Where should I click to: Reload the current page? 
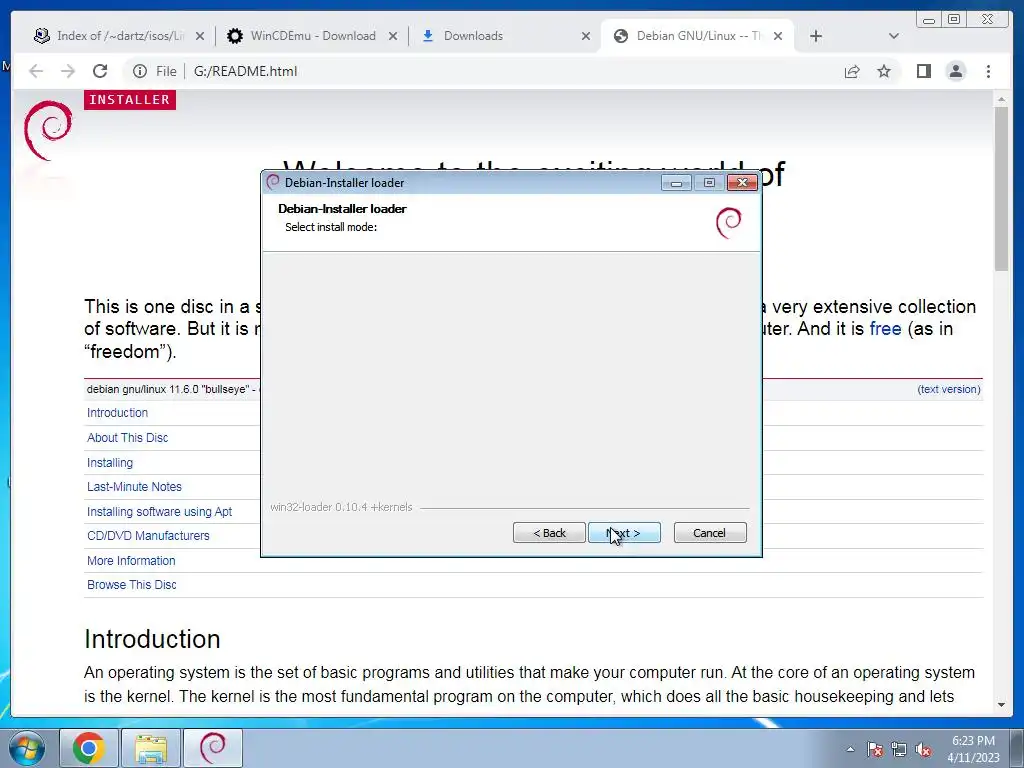(x=100, y=71)
